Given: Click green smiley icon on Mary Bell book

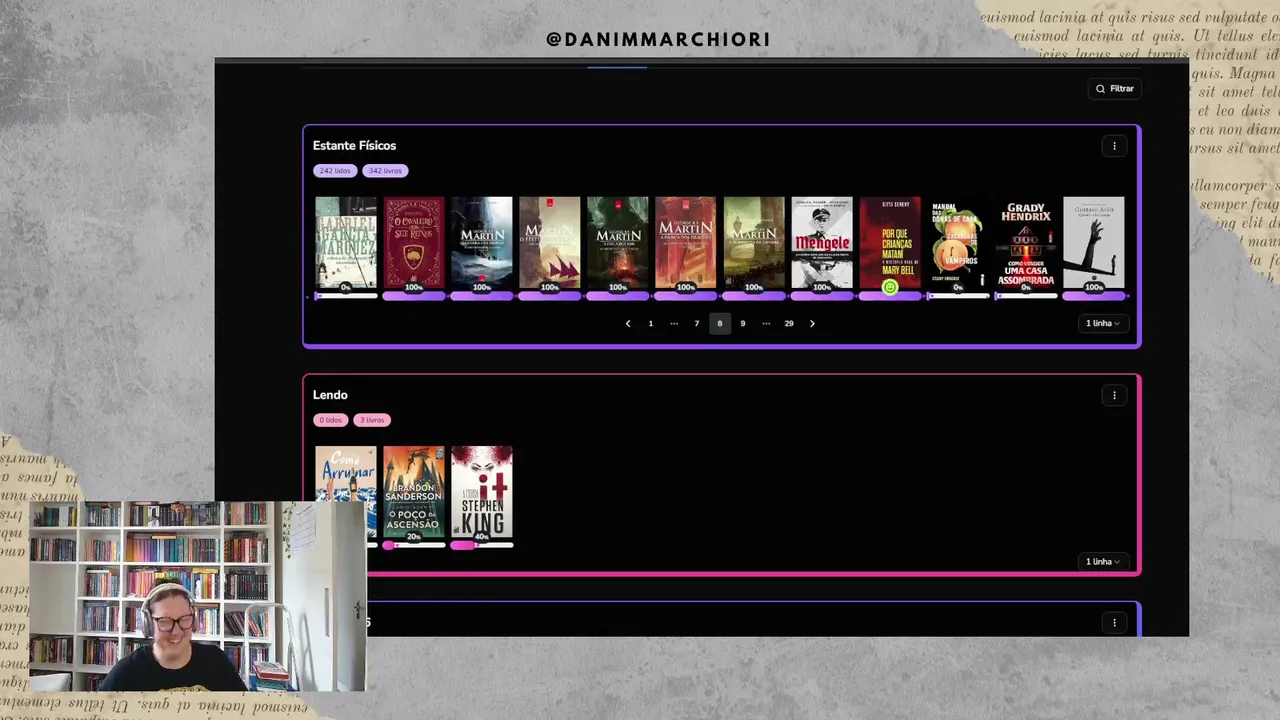Looking at the screenshot, I should click(890, 288).
